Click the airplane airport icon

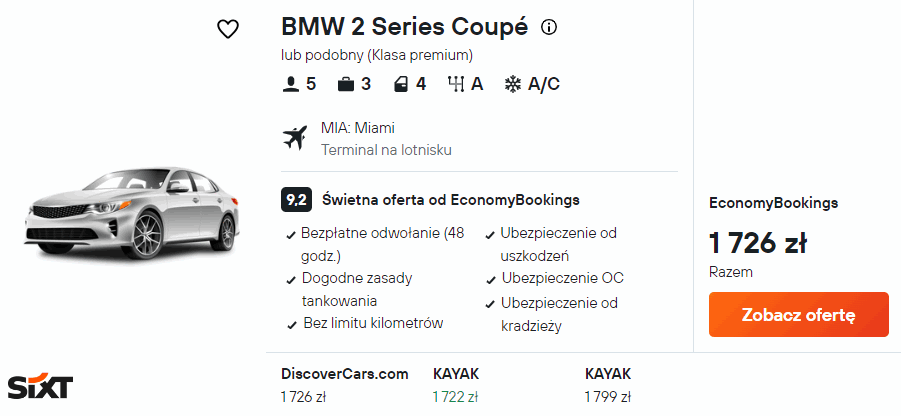(296, 138)
